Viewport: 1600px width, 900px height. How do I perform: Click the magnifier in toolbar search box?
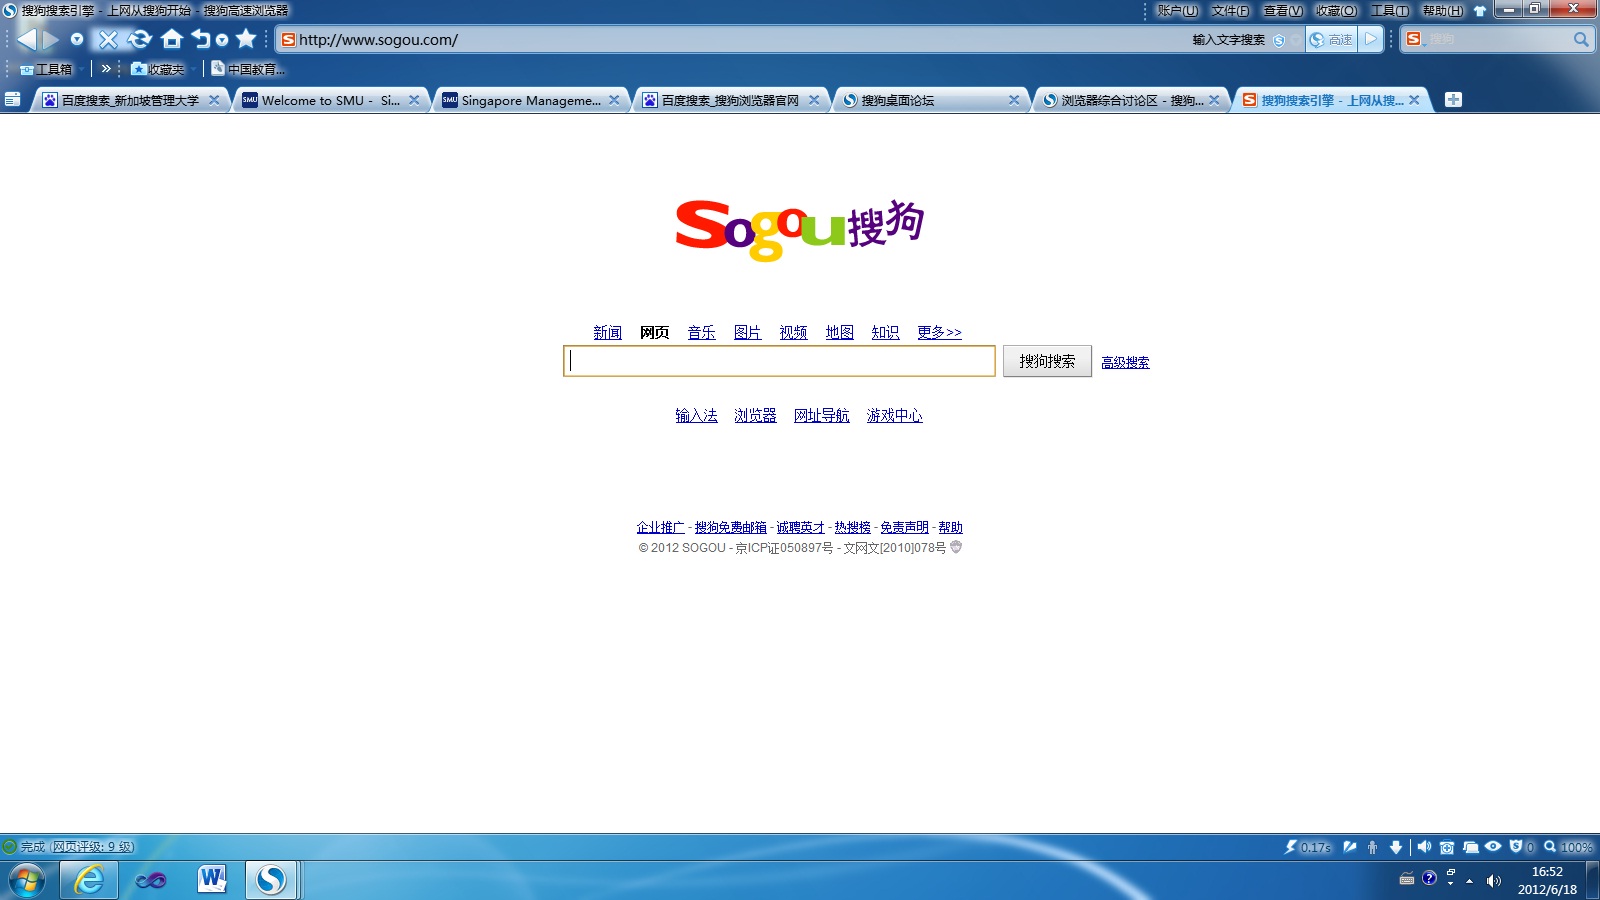click(1581, 39)
